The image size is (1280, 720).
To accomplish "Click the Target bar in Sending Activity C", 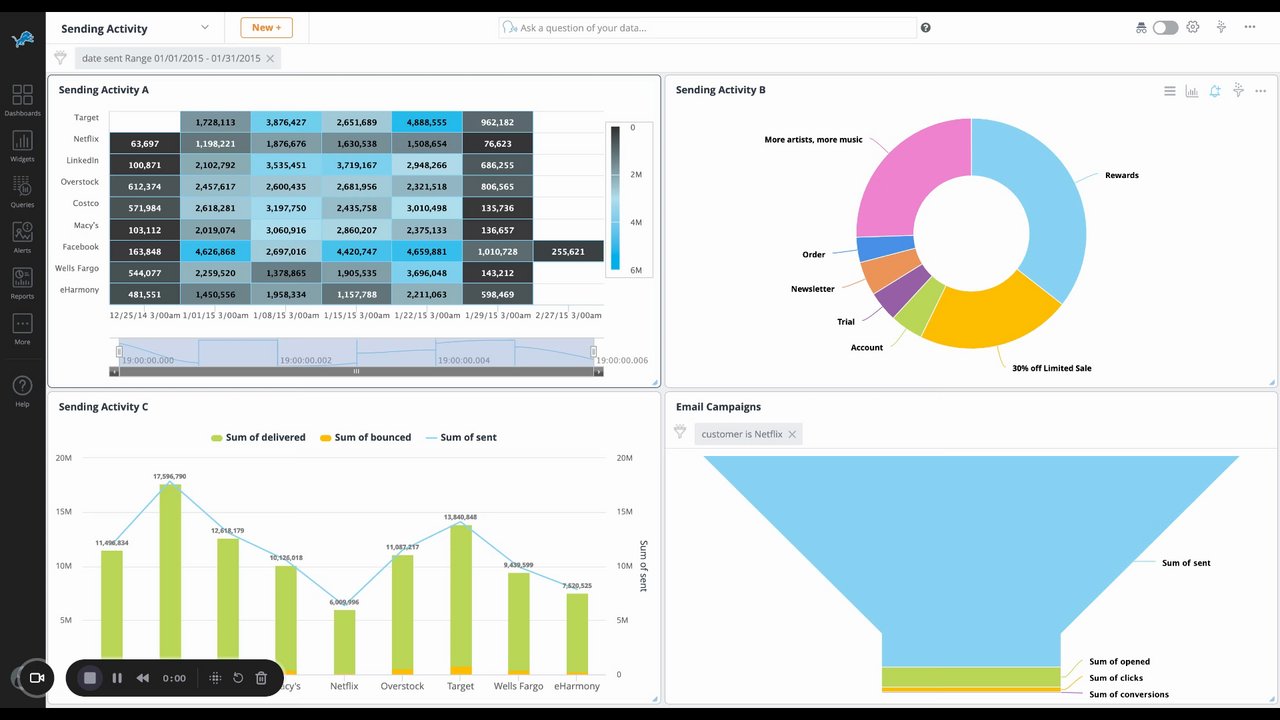I will pos(461,599).
